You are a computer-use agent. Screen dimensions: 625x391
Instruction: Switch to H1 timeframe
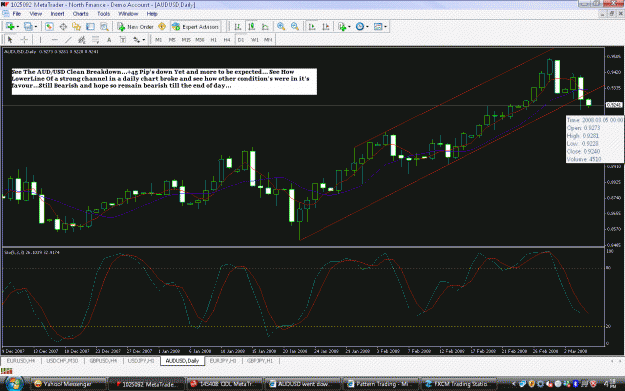click(214, 40)
